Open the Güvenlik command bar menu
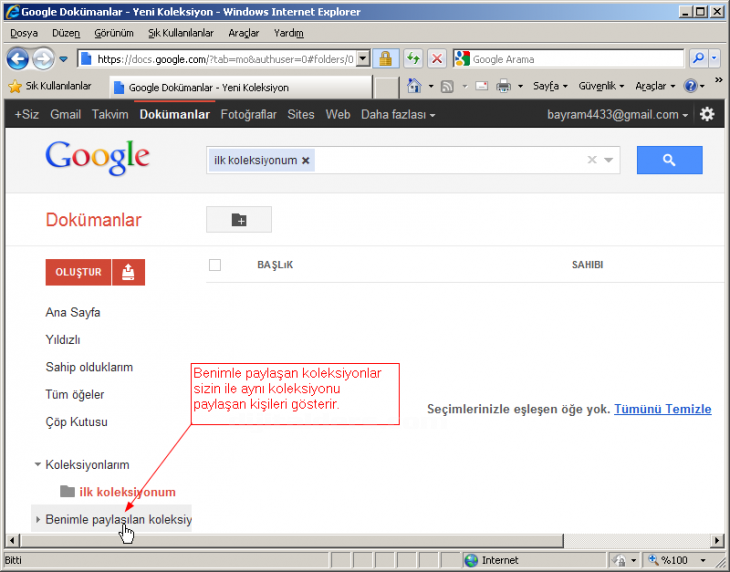 (601, 86)
